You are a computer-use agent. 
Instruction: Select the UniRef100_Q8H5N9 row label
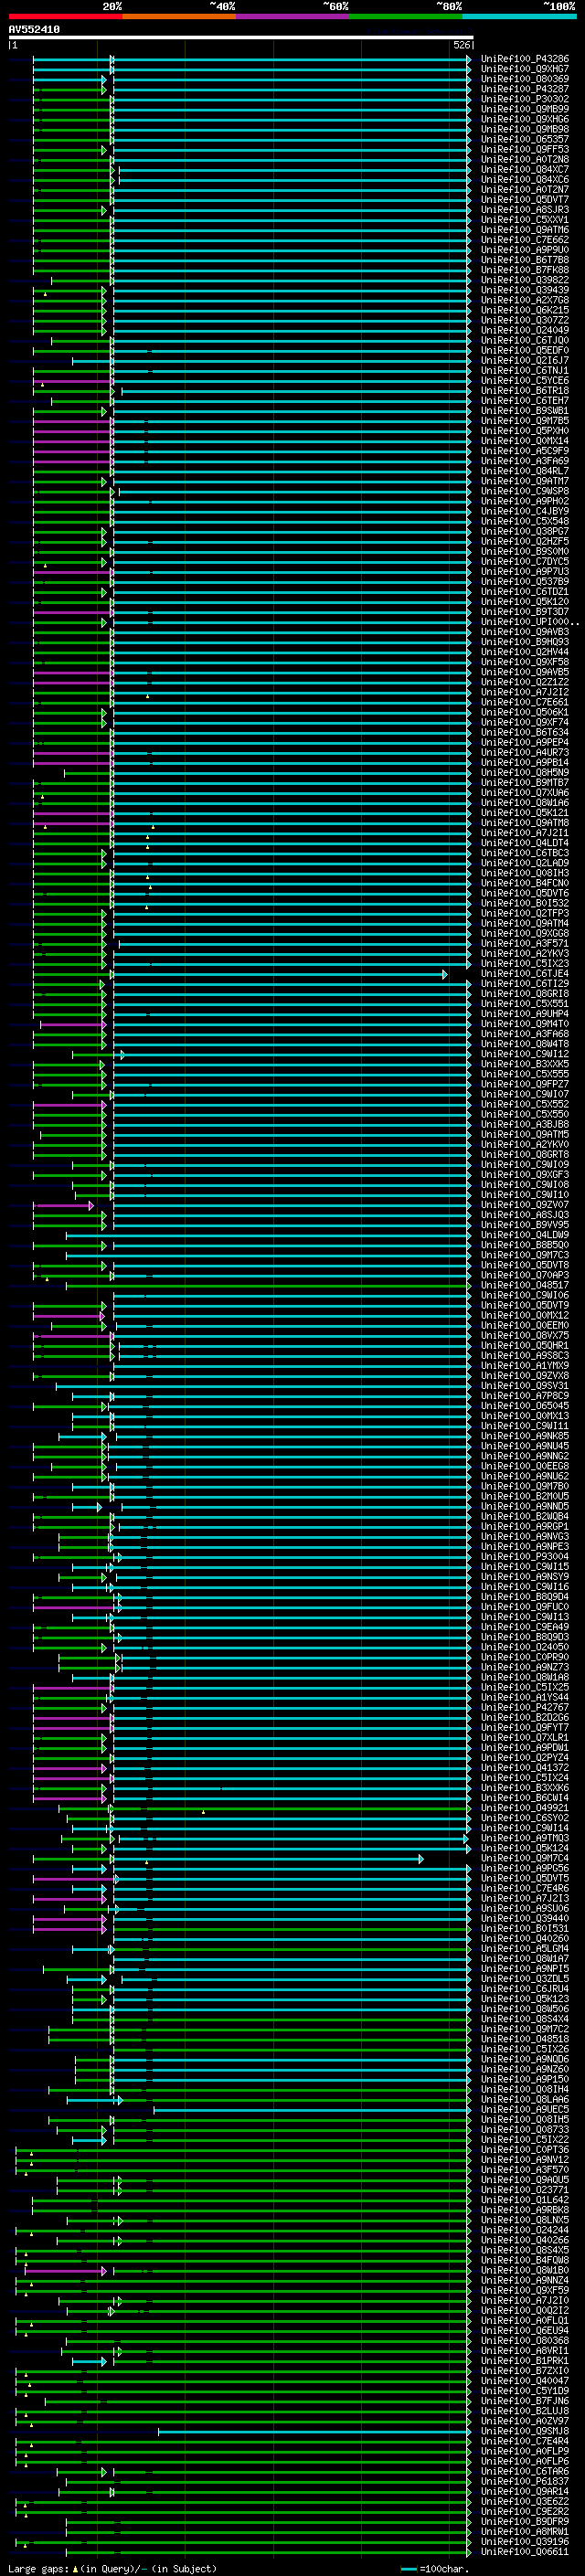coord(525,773)
